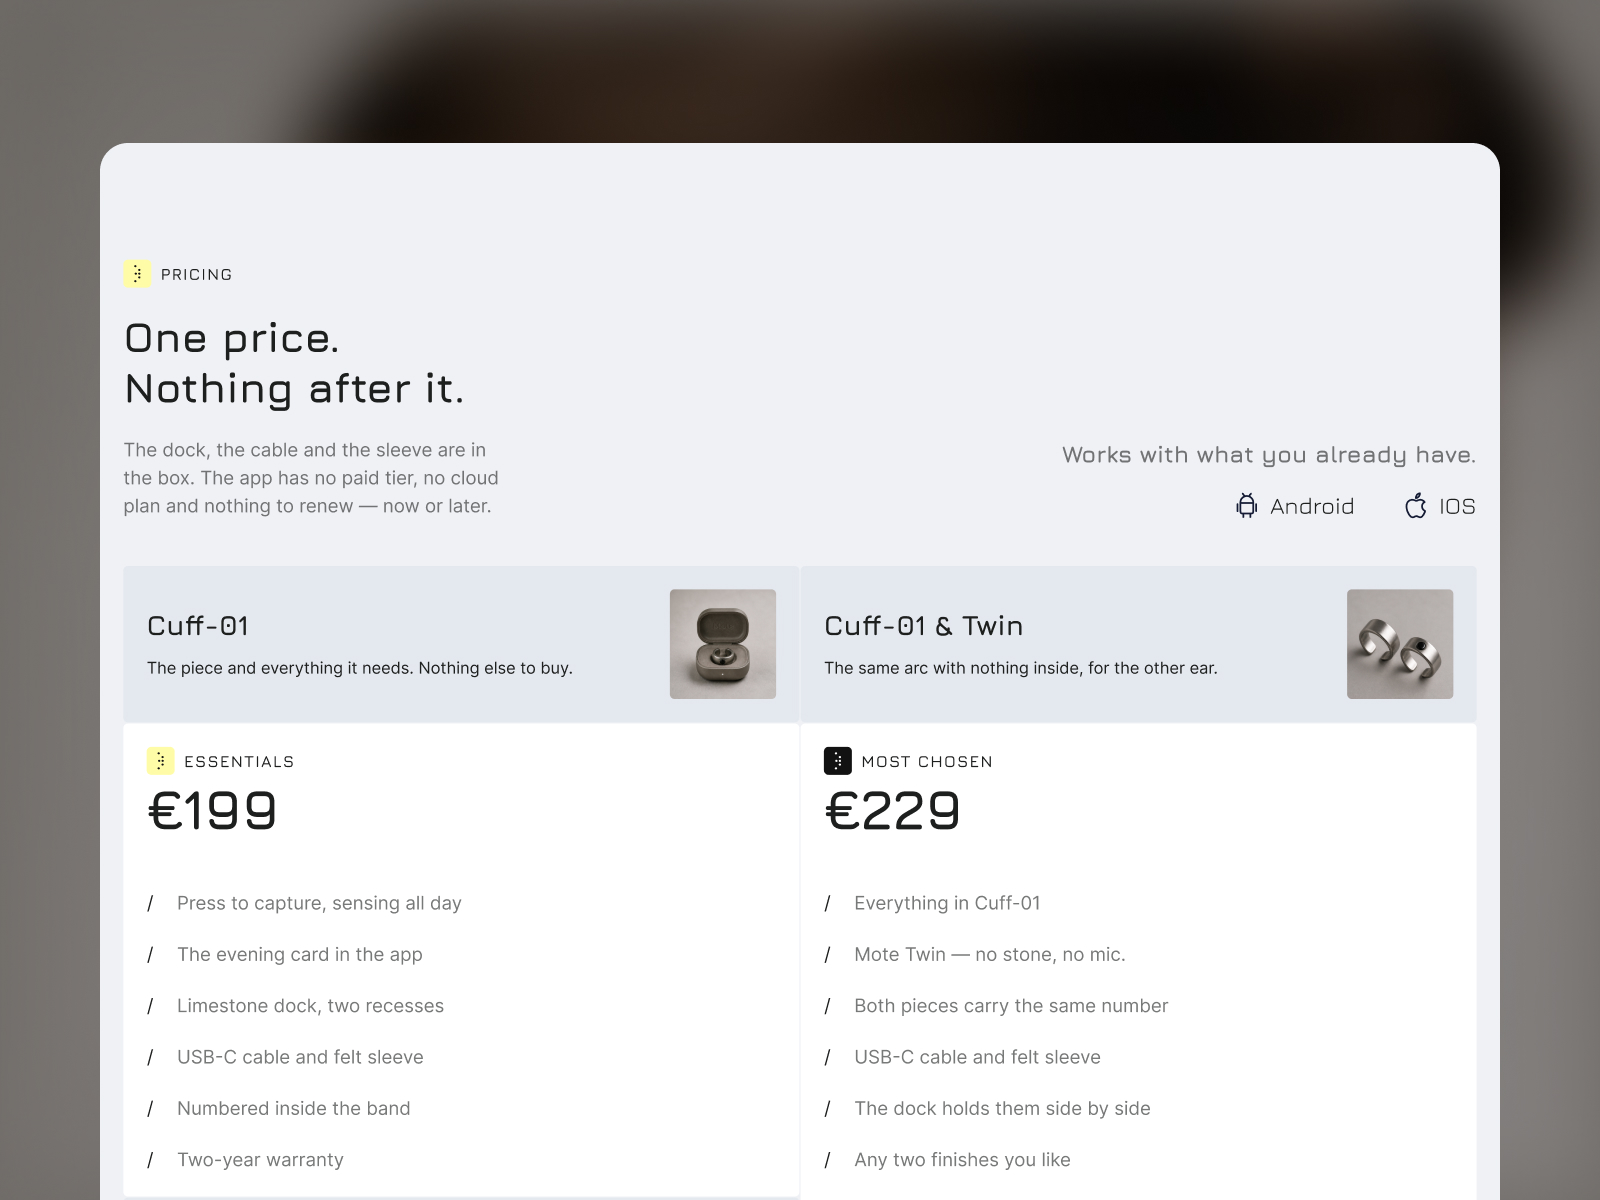Screen dimensions: 1600x1200
Task: Click the Cuff-01 & Twin plan title
Action: click(x=923, y=626)
